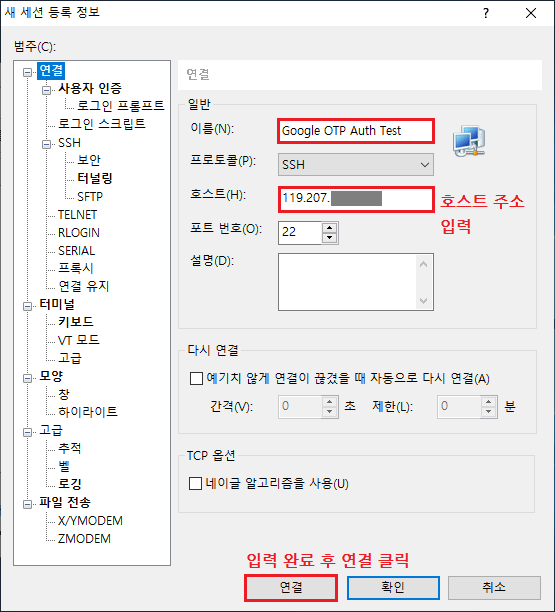This screenshot has width=555, height=612.
Task: Select 사용자 인증 category
Action: click(90, 88)
